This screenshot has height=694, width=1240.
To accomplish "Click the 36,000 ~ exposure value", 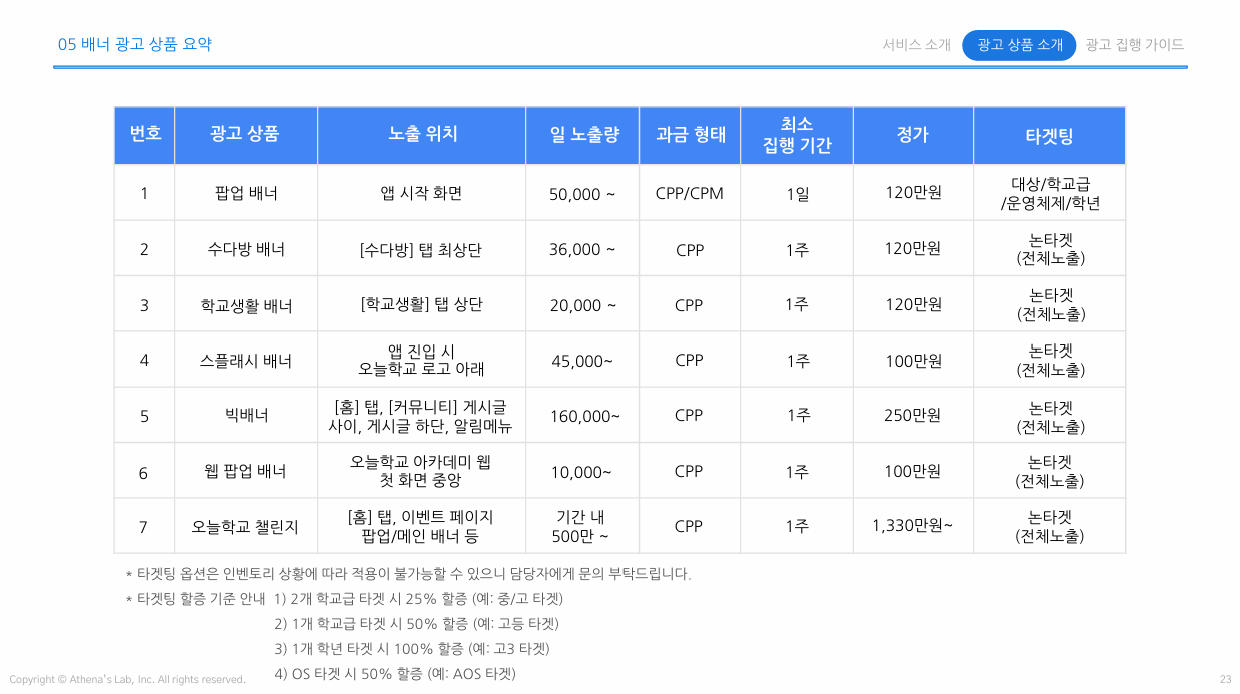I will pyautogui.click(x=582, y=250).
